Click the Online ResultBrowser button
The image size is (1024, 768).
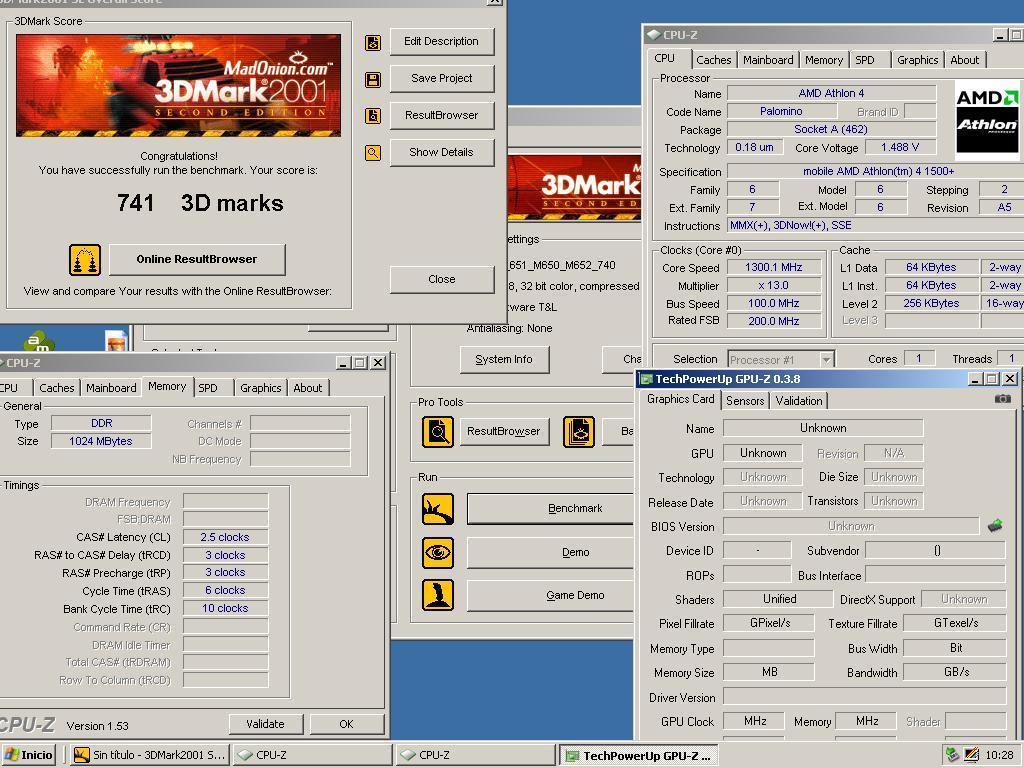[x=197, y=259]
